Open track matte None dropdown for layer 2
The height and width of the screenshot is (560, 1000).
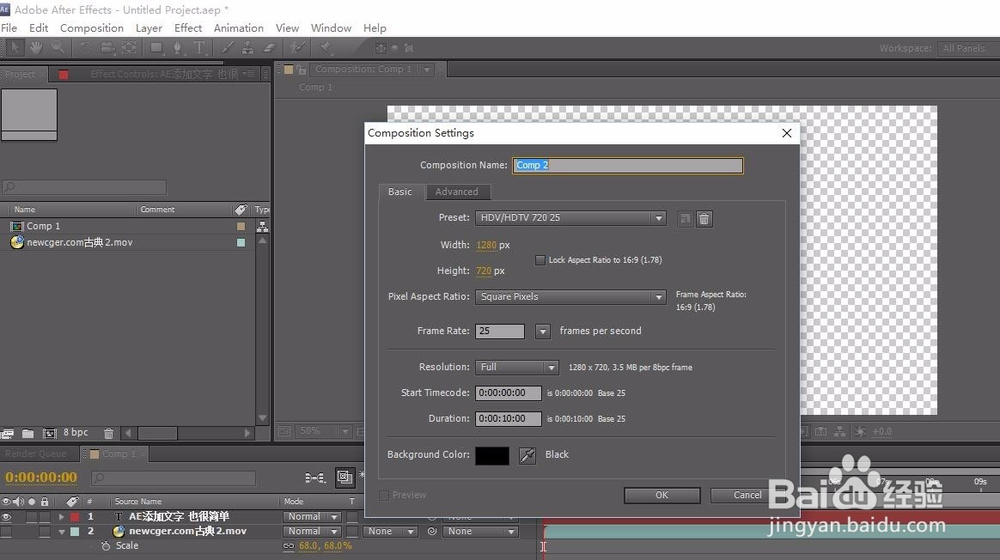390,531
